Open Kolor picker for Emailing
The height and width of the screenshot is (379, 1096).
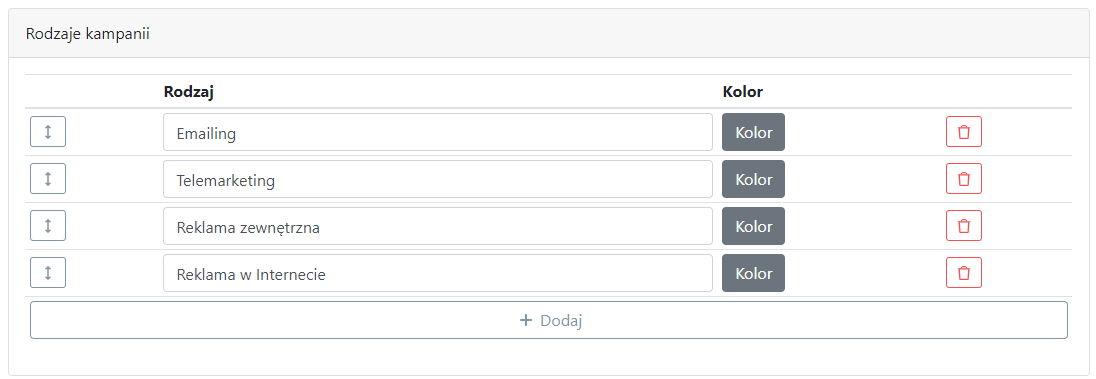pos(754,132)
